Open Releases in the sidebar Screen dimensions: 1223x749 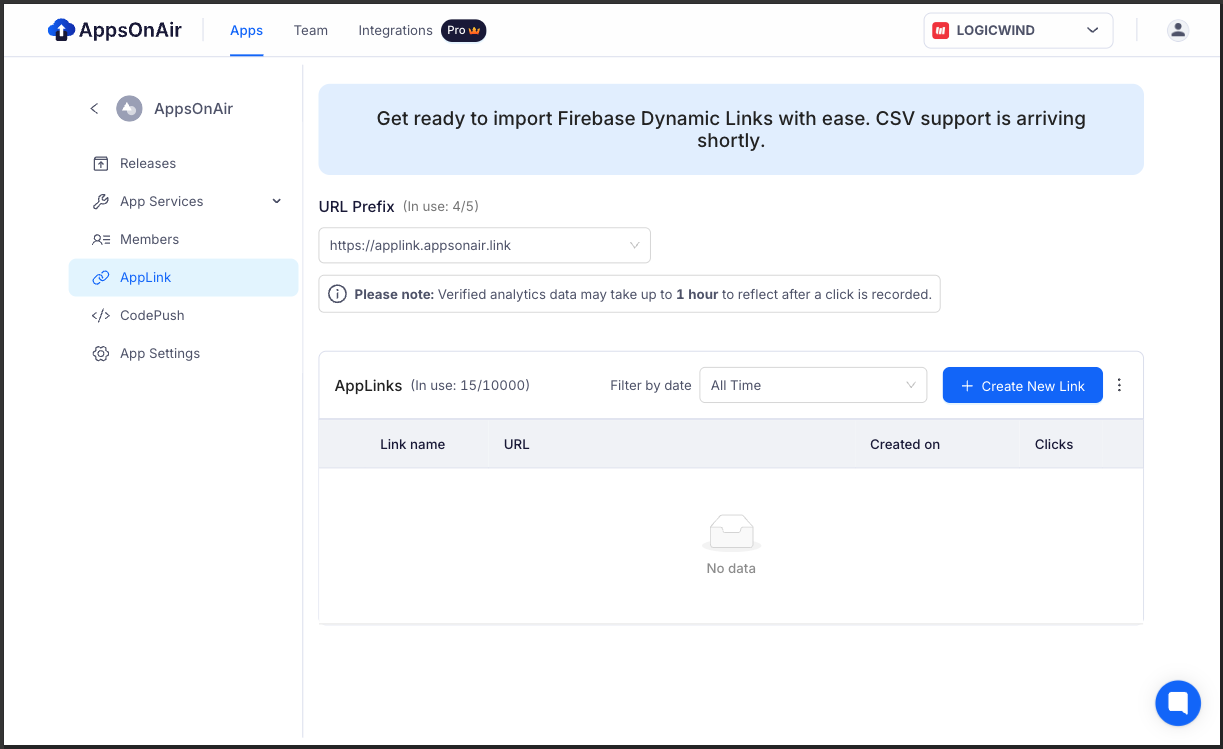point(183,163)
